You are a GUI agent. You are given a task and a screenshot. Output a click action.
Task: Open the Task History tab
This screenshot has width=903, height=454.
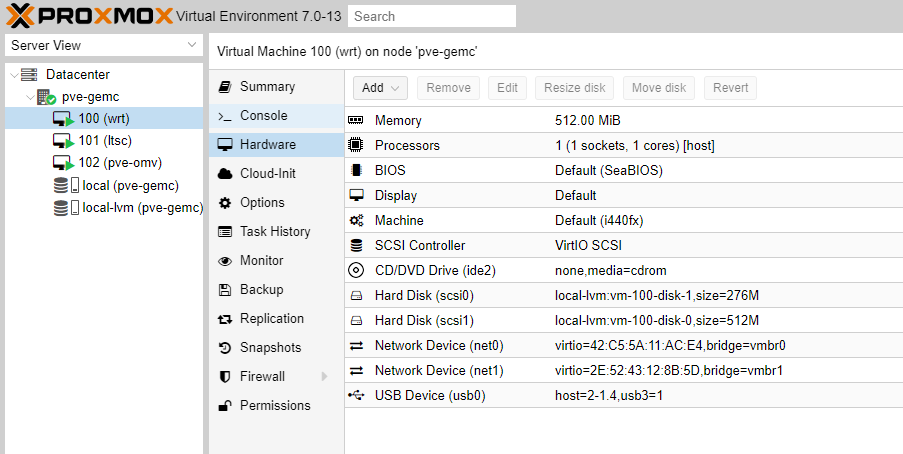276,232
